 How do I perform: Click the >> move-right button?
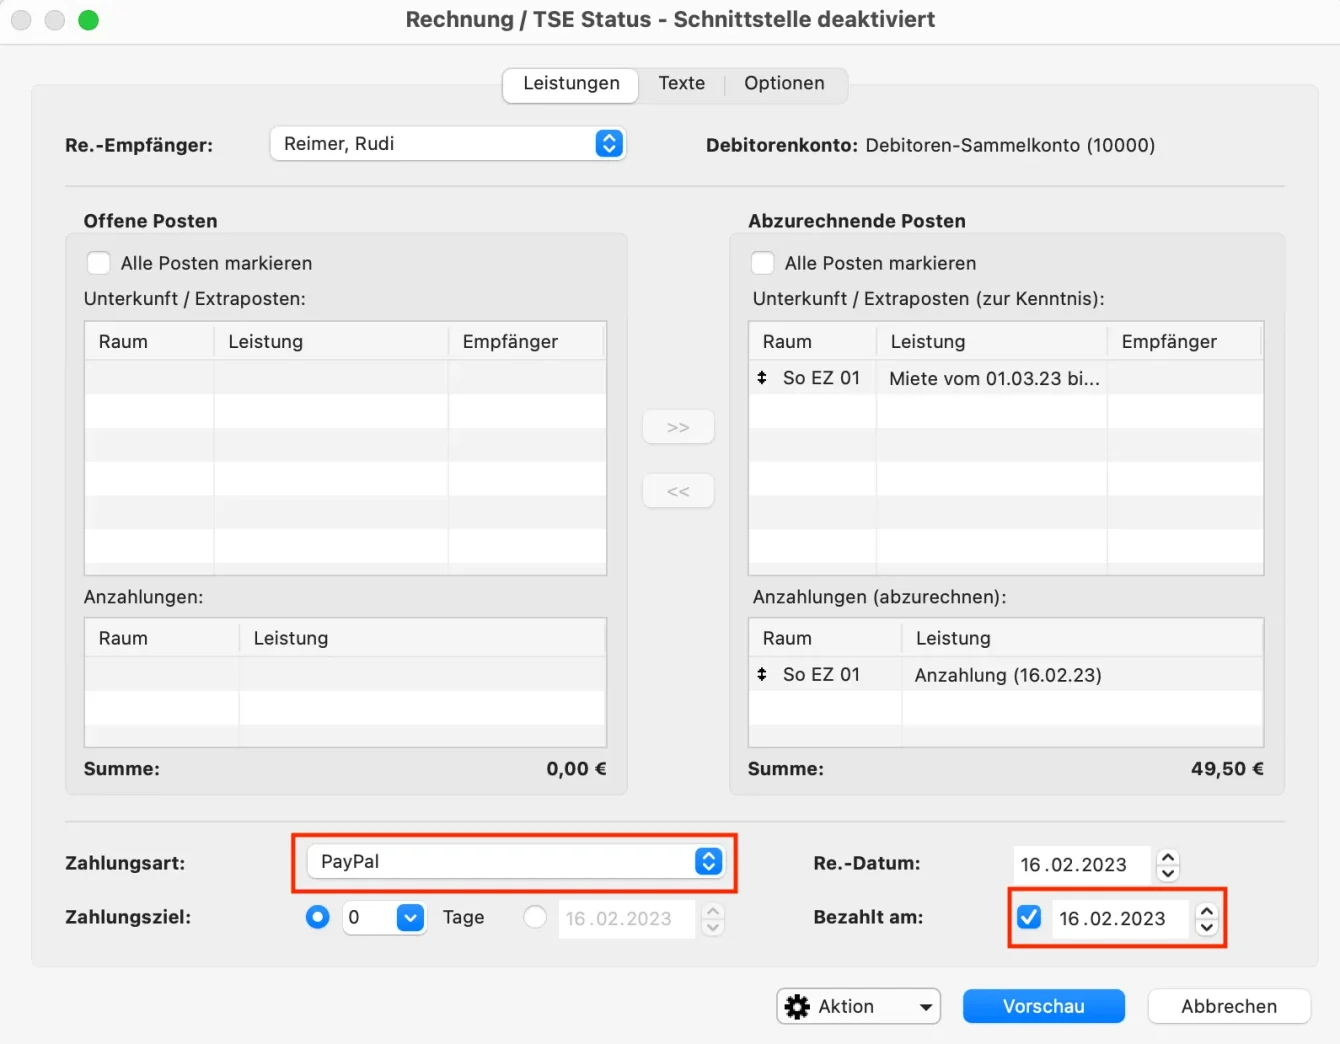coord(678,427)
